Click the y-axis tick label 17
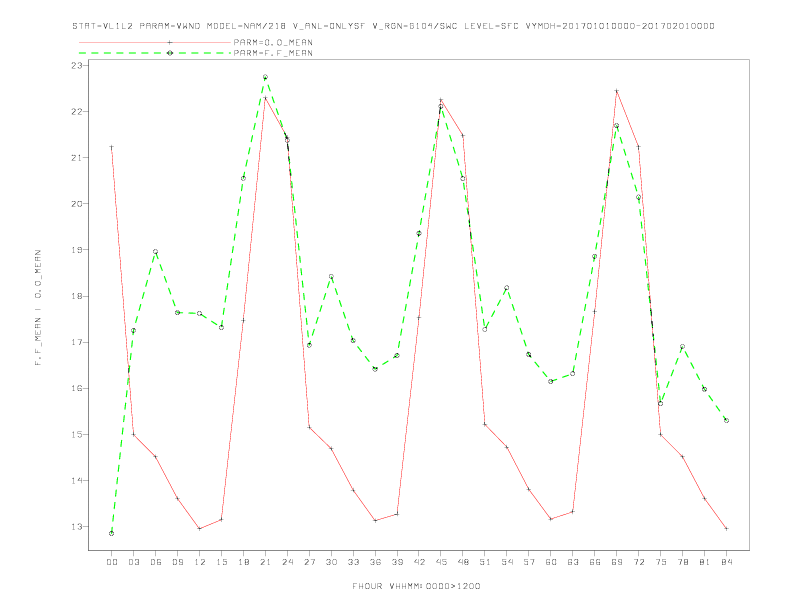Screen dimensions: 792x612 (x=77, y=342)
